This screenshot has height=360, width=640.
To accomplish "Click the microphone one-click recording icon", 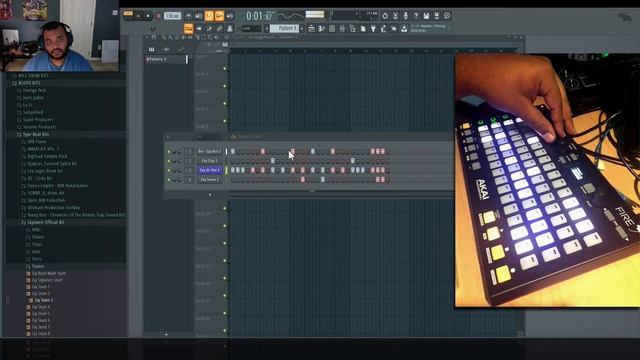I will tap(406, 16).
